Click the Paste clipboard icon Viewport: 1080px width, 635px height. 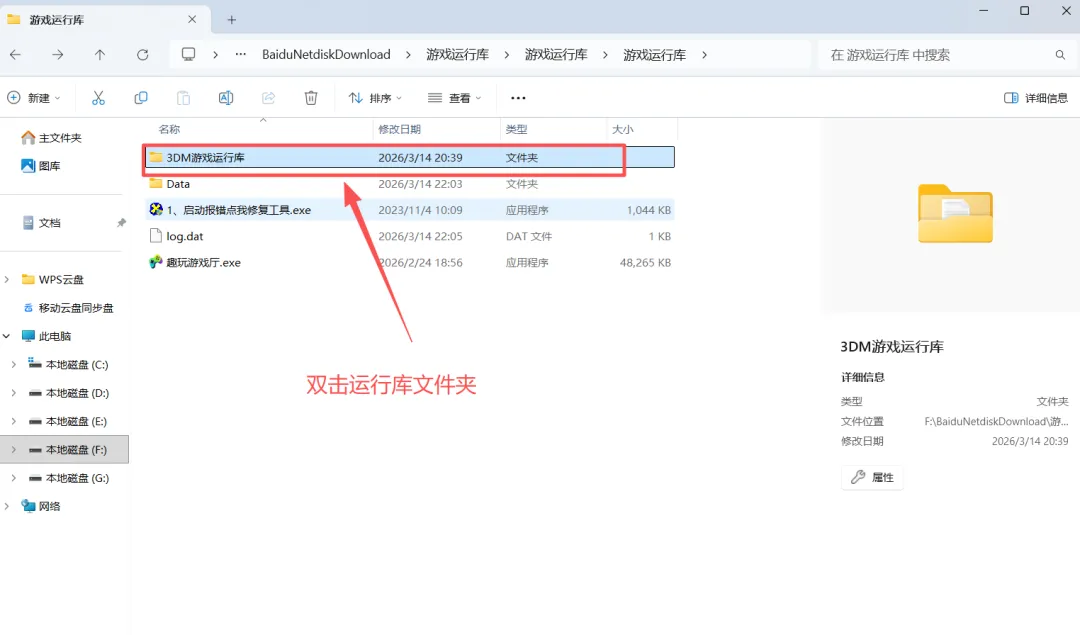pyautogui.click(x=183, y=98)
